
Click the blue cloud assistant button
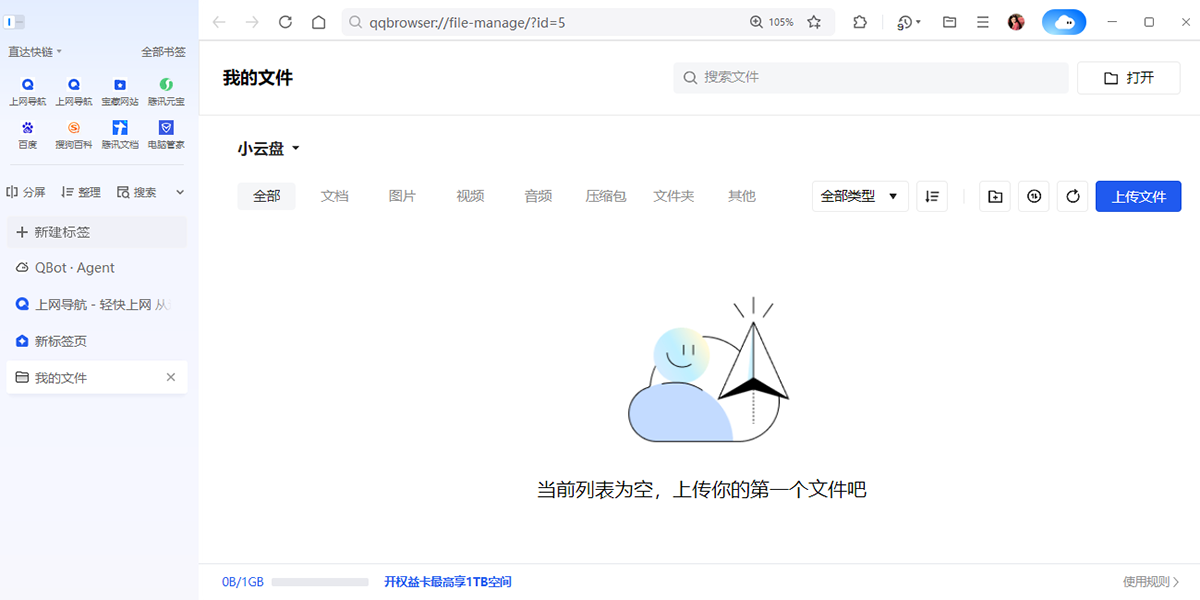coord(1064,22)
